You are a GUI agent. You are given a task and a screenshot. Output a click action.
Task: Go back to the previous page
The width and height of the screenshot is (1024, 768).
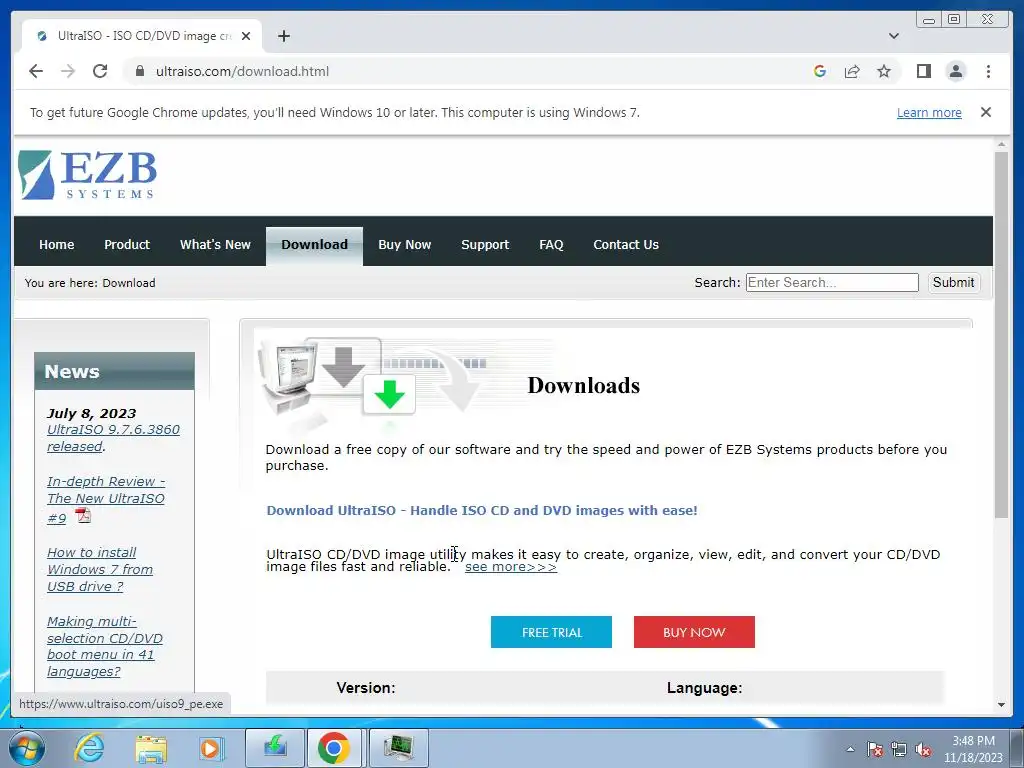[36, 71]
